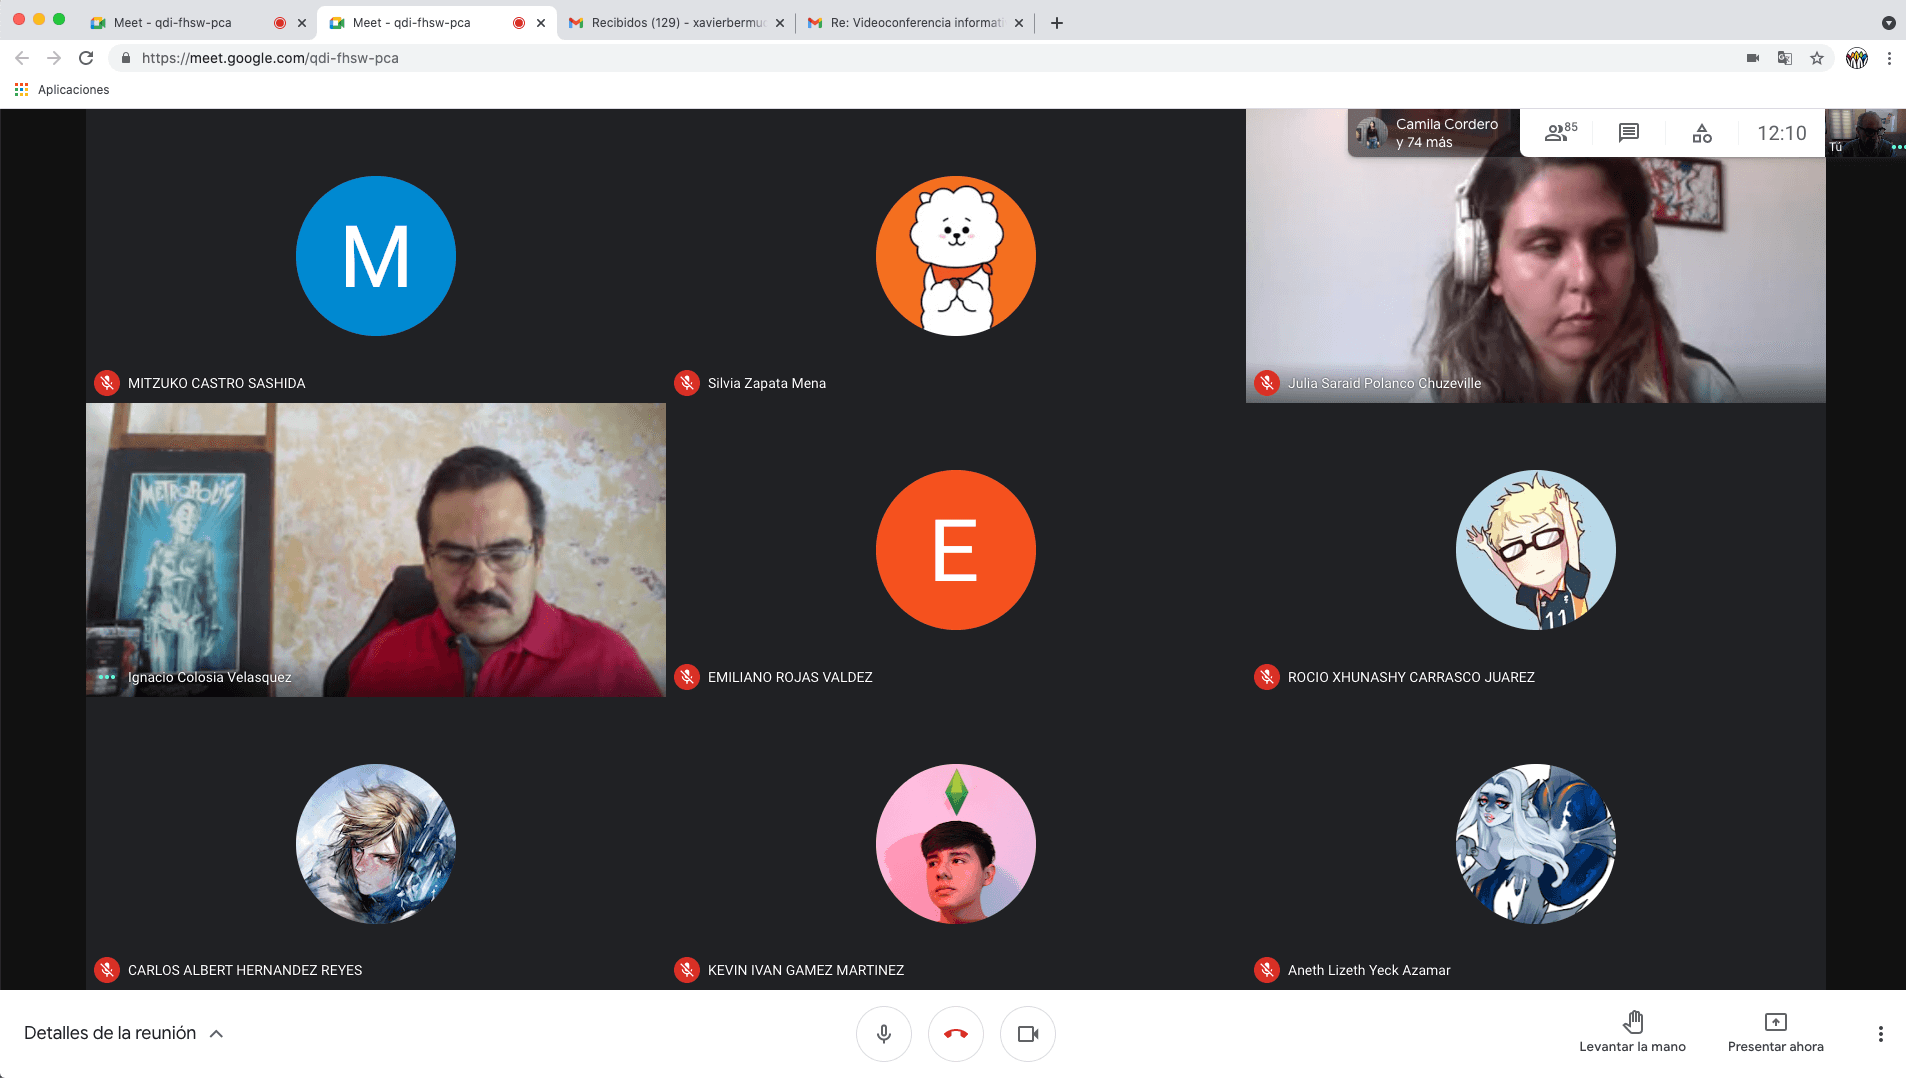This screenshot has width=1906, height=1078.
Task: Open the activities shapes icon
Action: 1701,133
